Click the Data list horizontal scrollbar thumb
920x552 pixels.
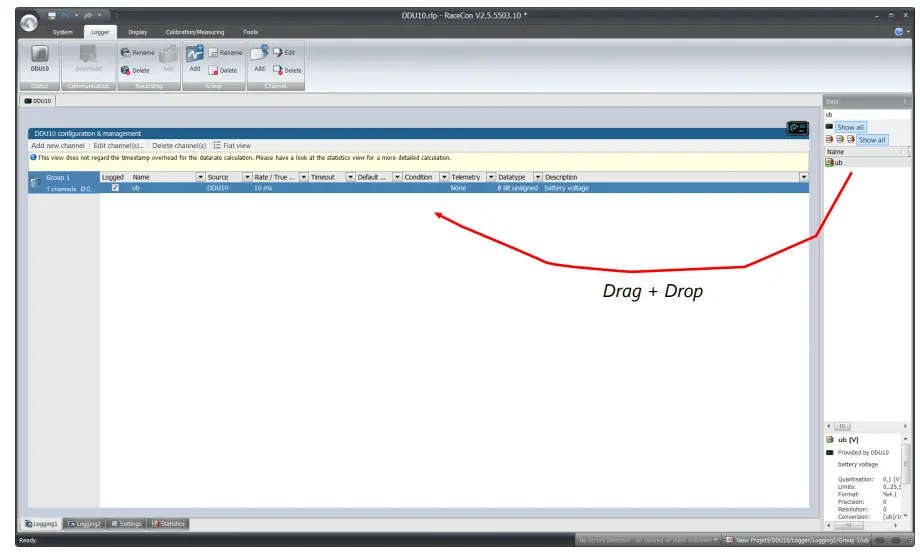(842, 426)
